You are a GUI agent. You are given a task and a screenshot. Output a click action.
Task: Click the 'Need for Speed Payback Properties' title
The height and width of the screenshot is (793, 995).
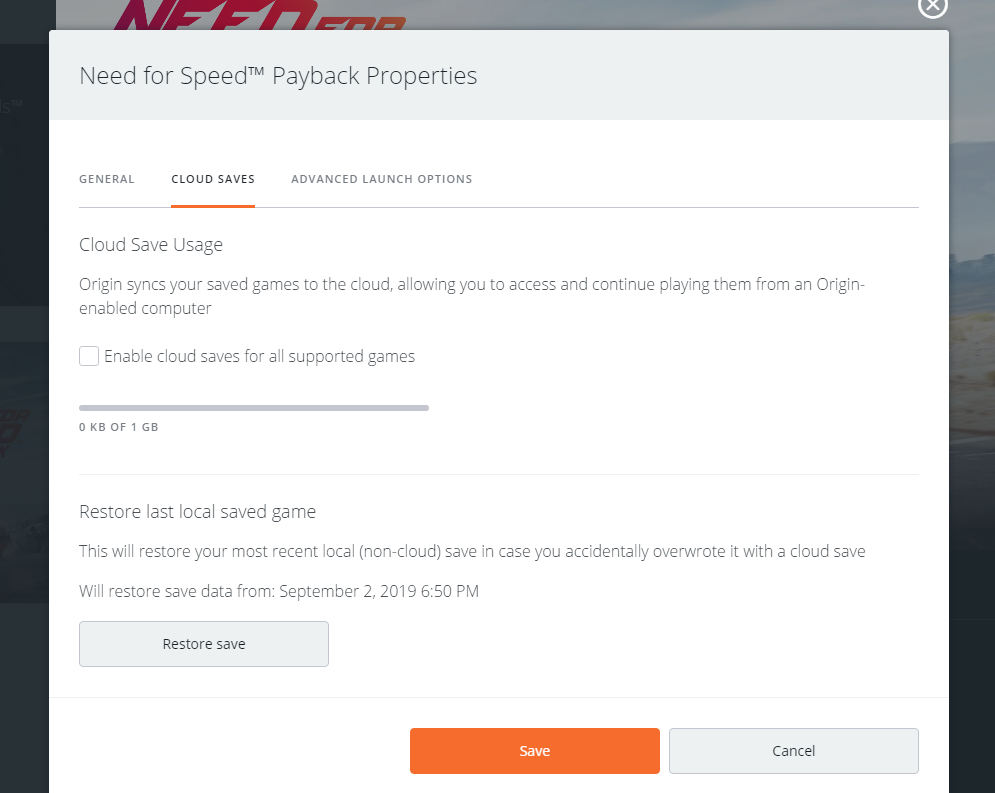click(278, 76)
